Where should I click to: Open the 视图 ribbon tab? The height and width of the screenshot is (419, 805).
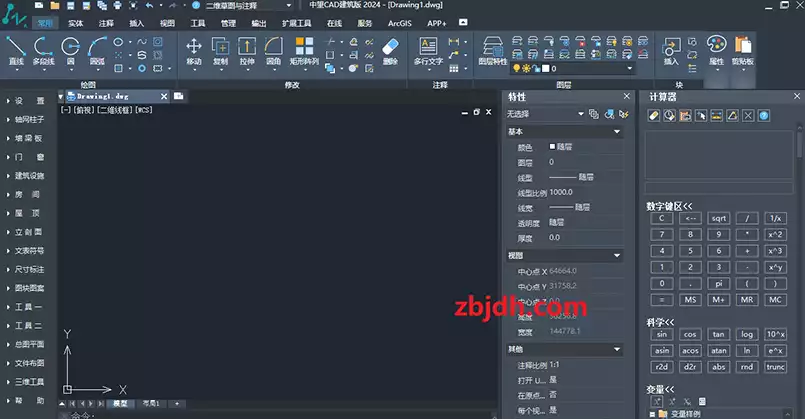click(167, 23)
